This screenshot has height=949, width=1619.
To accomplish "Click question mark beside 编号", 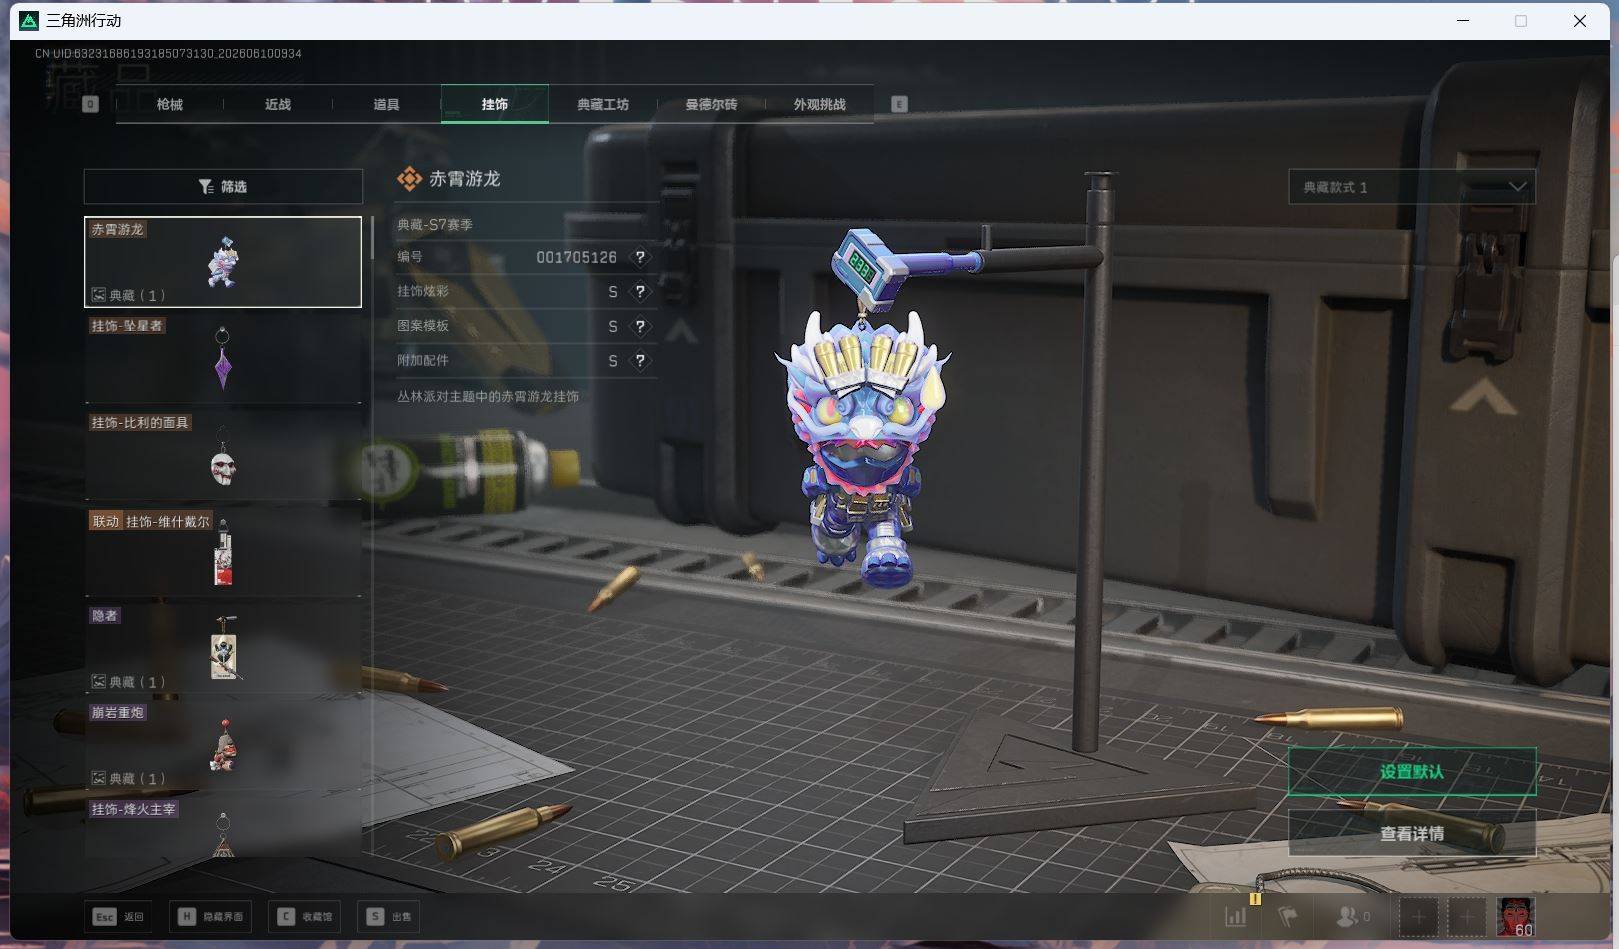I will [x=640, y=257].
